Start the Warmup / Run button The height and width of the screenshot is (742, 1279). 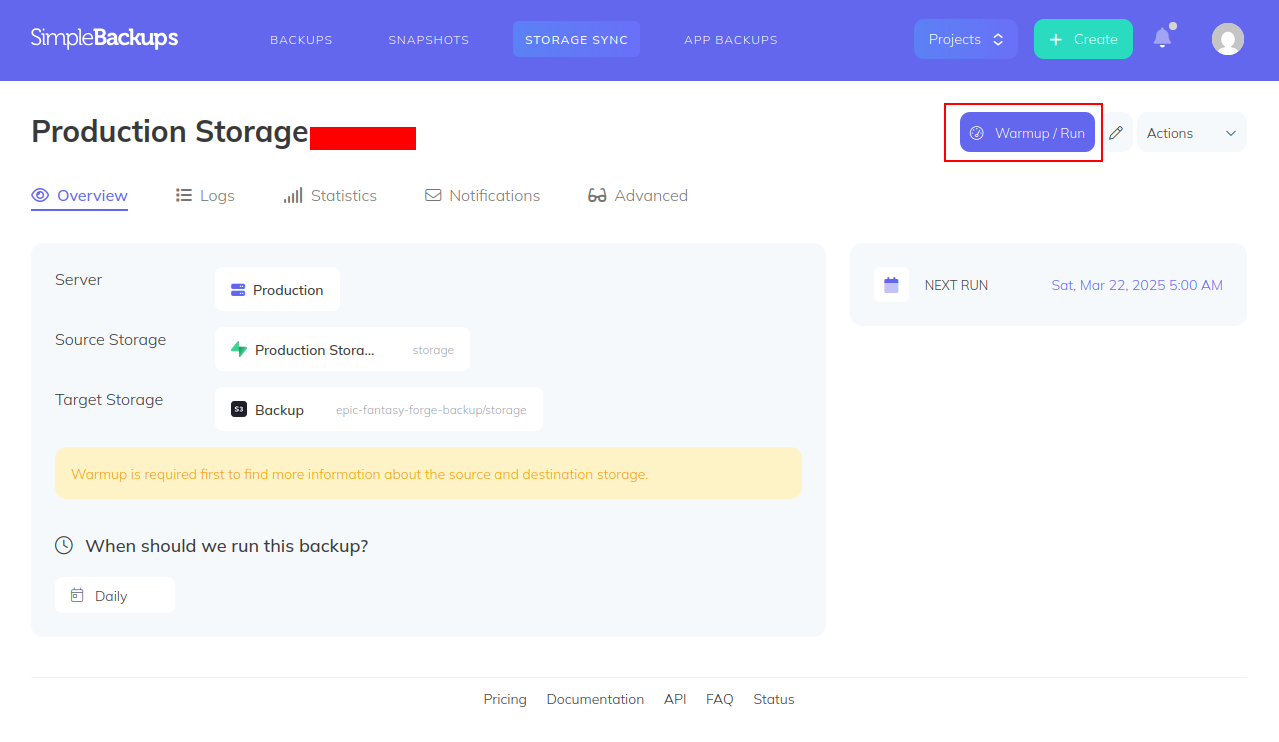point(1027,133)
